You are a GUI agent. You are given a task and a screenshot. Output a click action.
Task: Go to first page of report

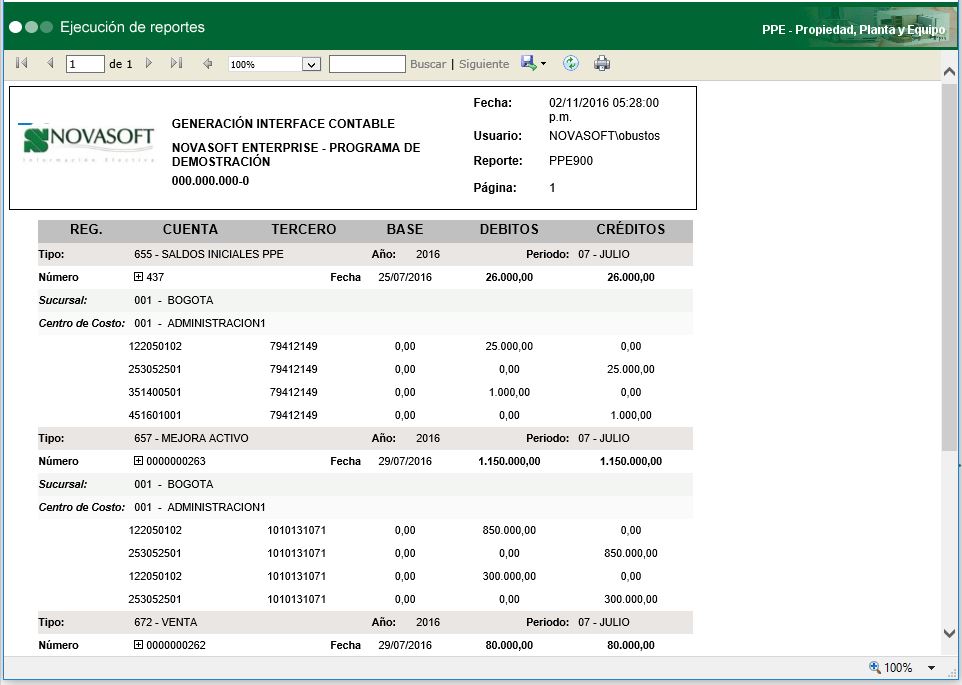pyautogui.click(x=22, y=64)
